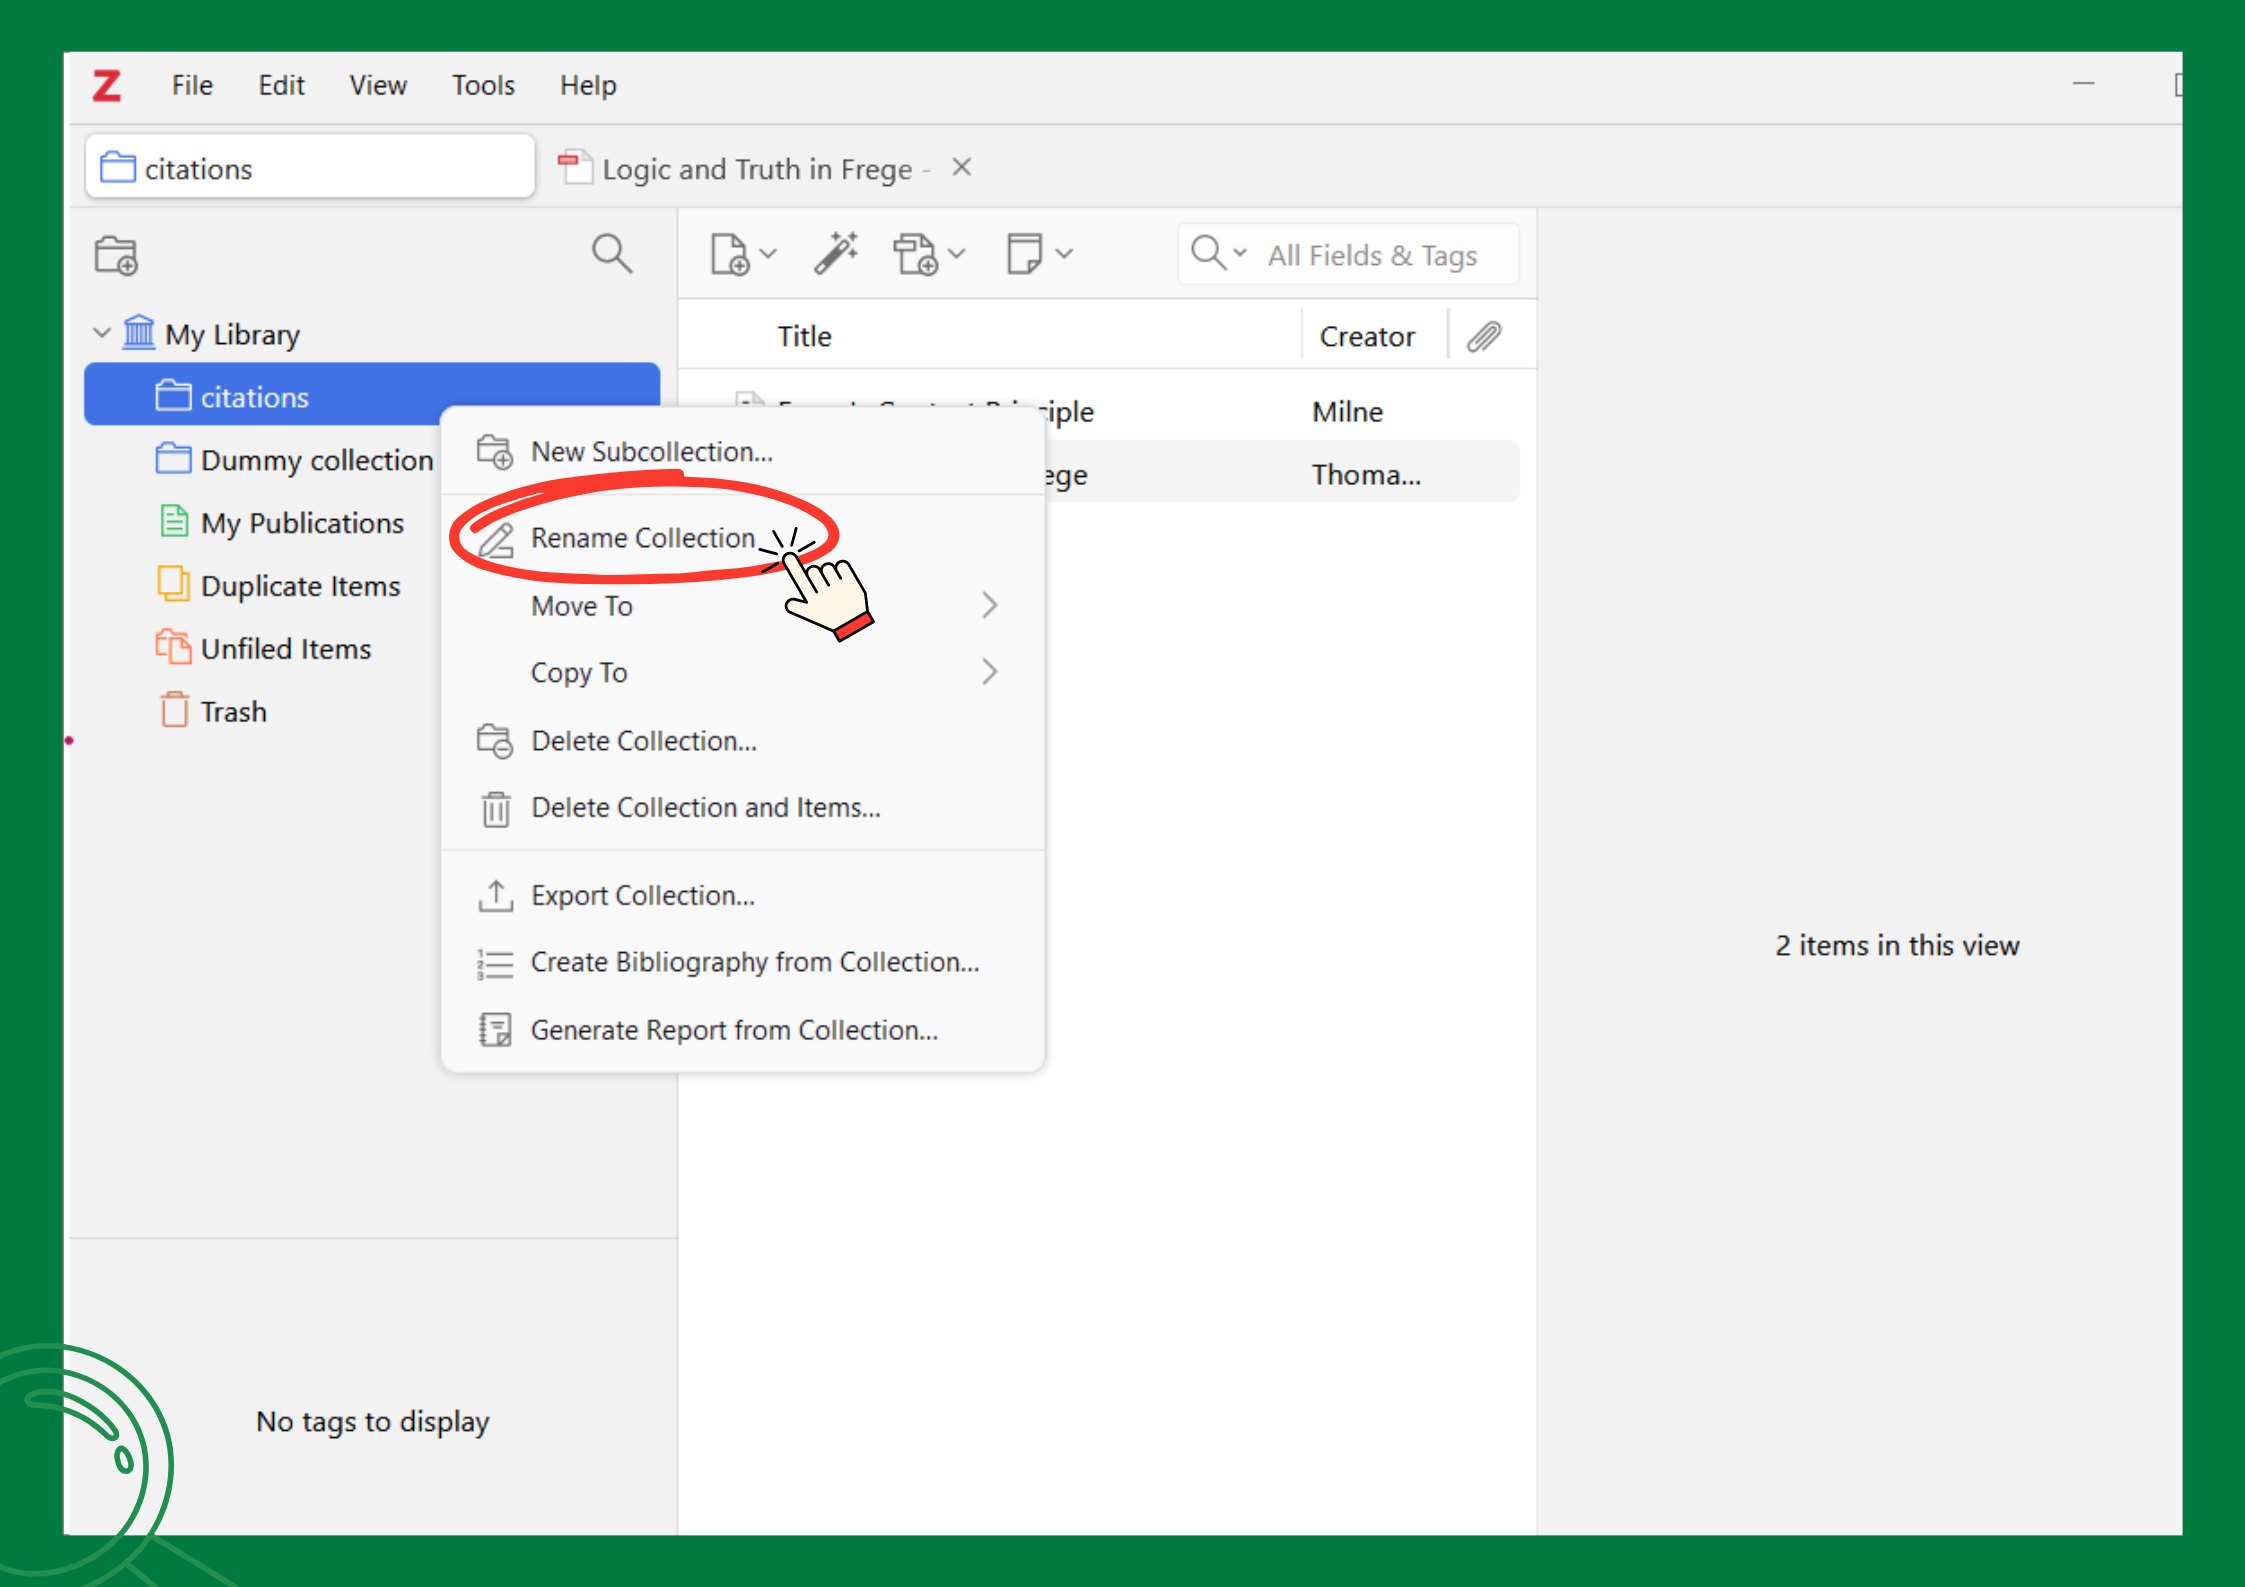
Task: Click the Create Bibliography list icon
Action: [x=495, y=963]
